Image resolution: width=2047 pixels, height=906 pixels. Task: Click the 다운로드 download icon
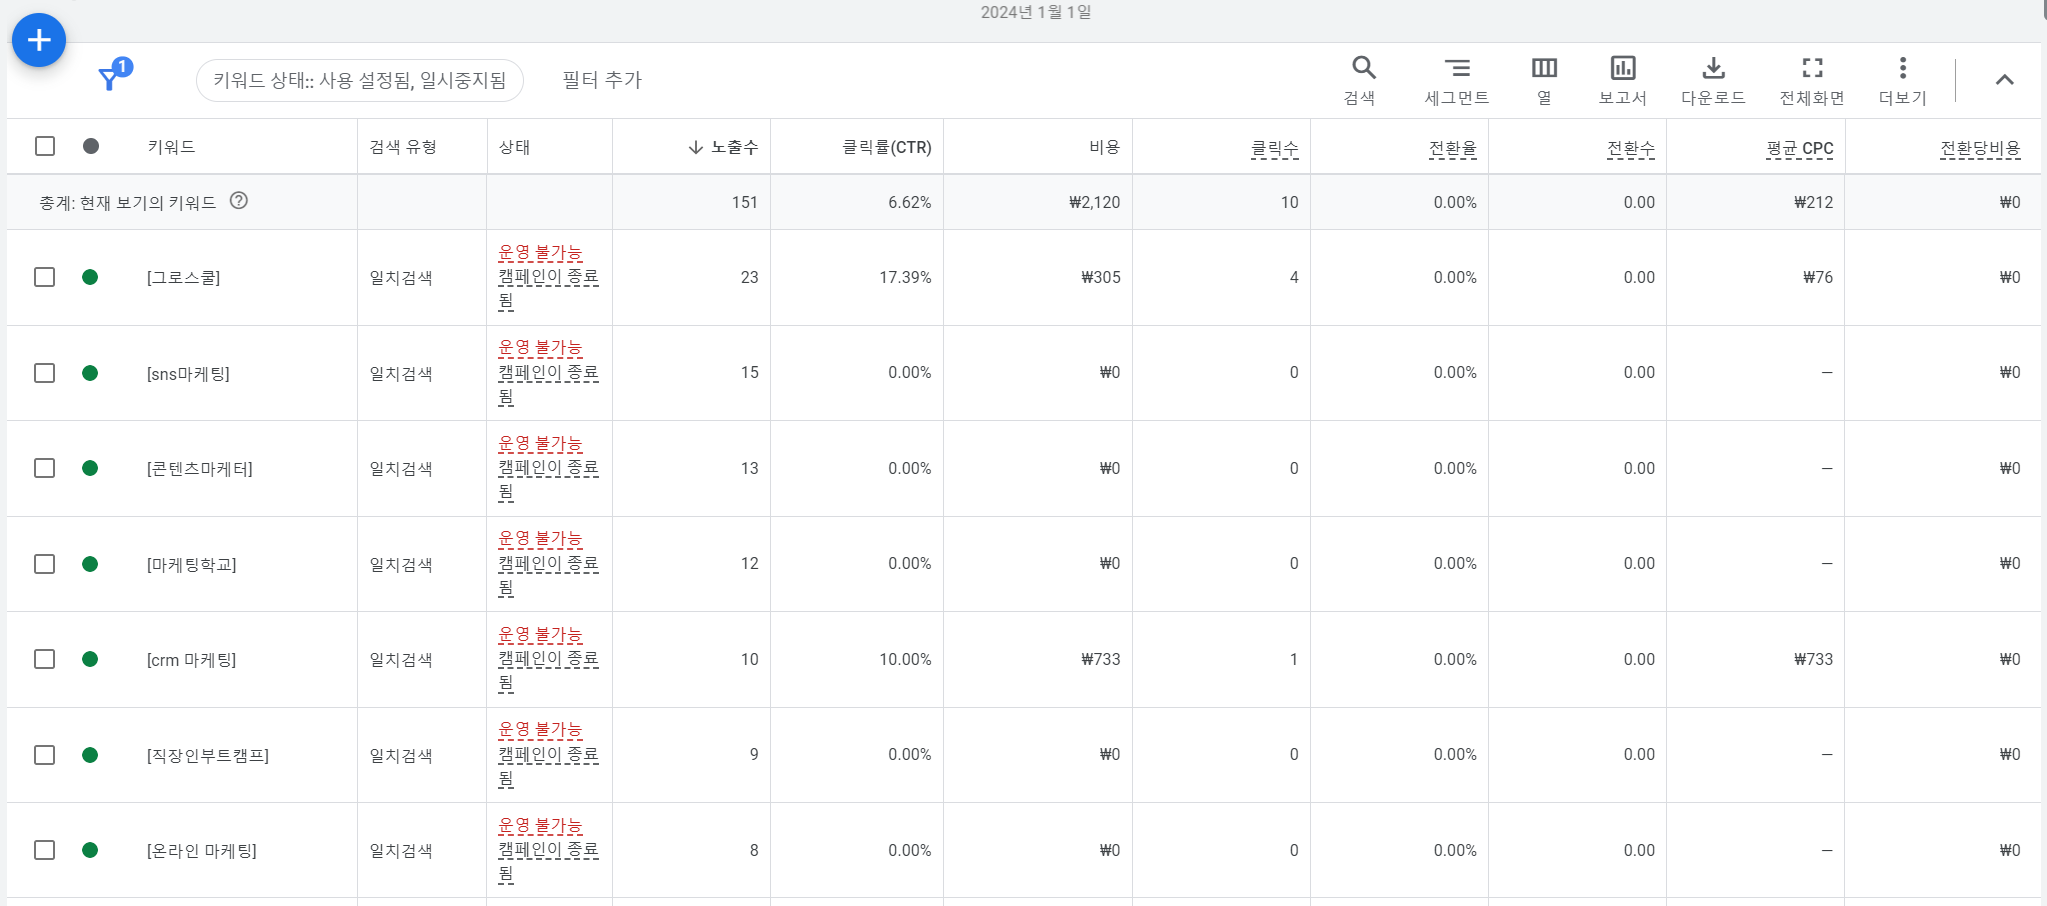1713,80
